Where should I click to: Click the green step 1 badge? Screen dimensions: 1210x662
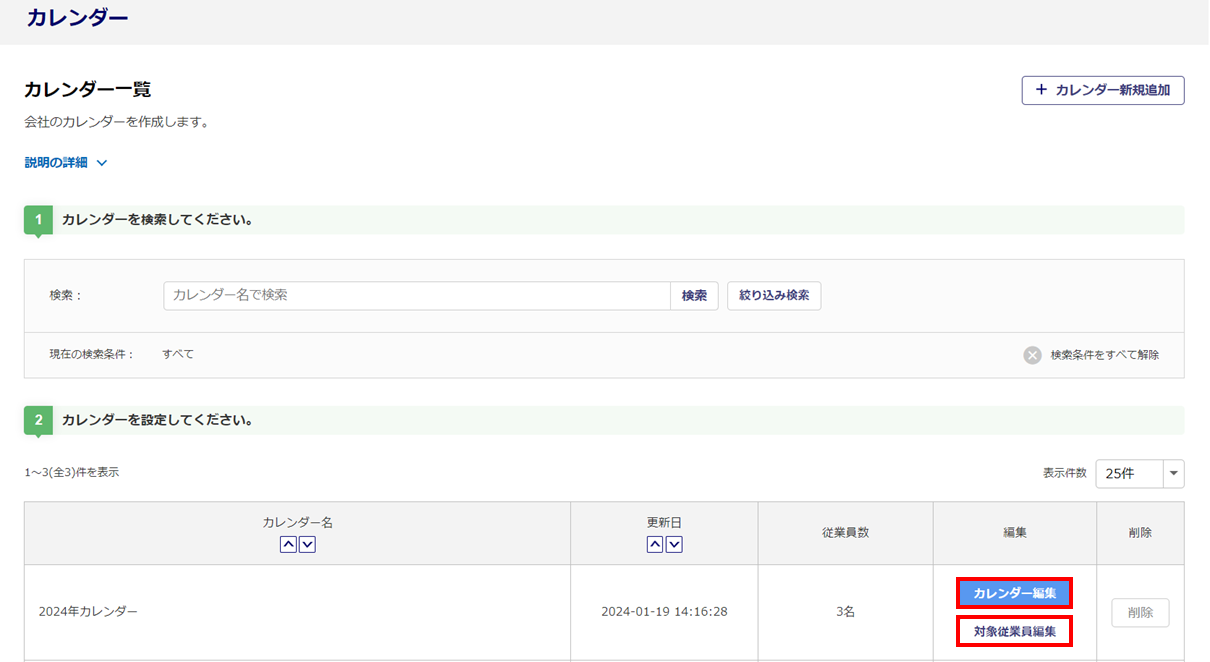pyautogui.click(x=38, y=220)
